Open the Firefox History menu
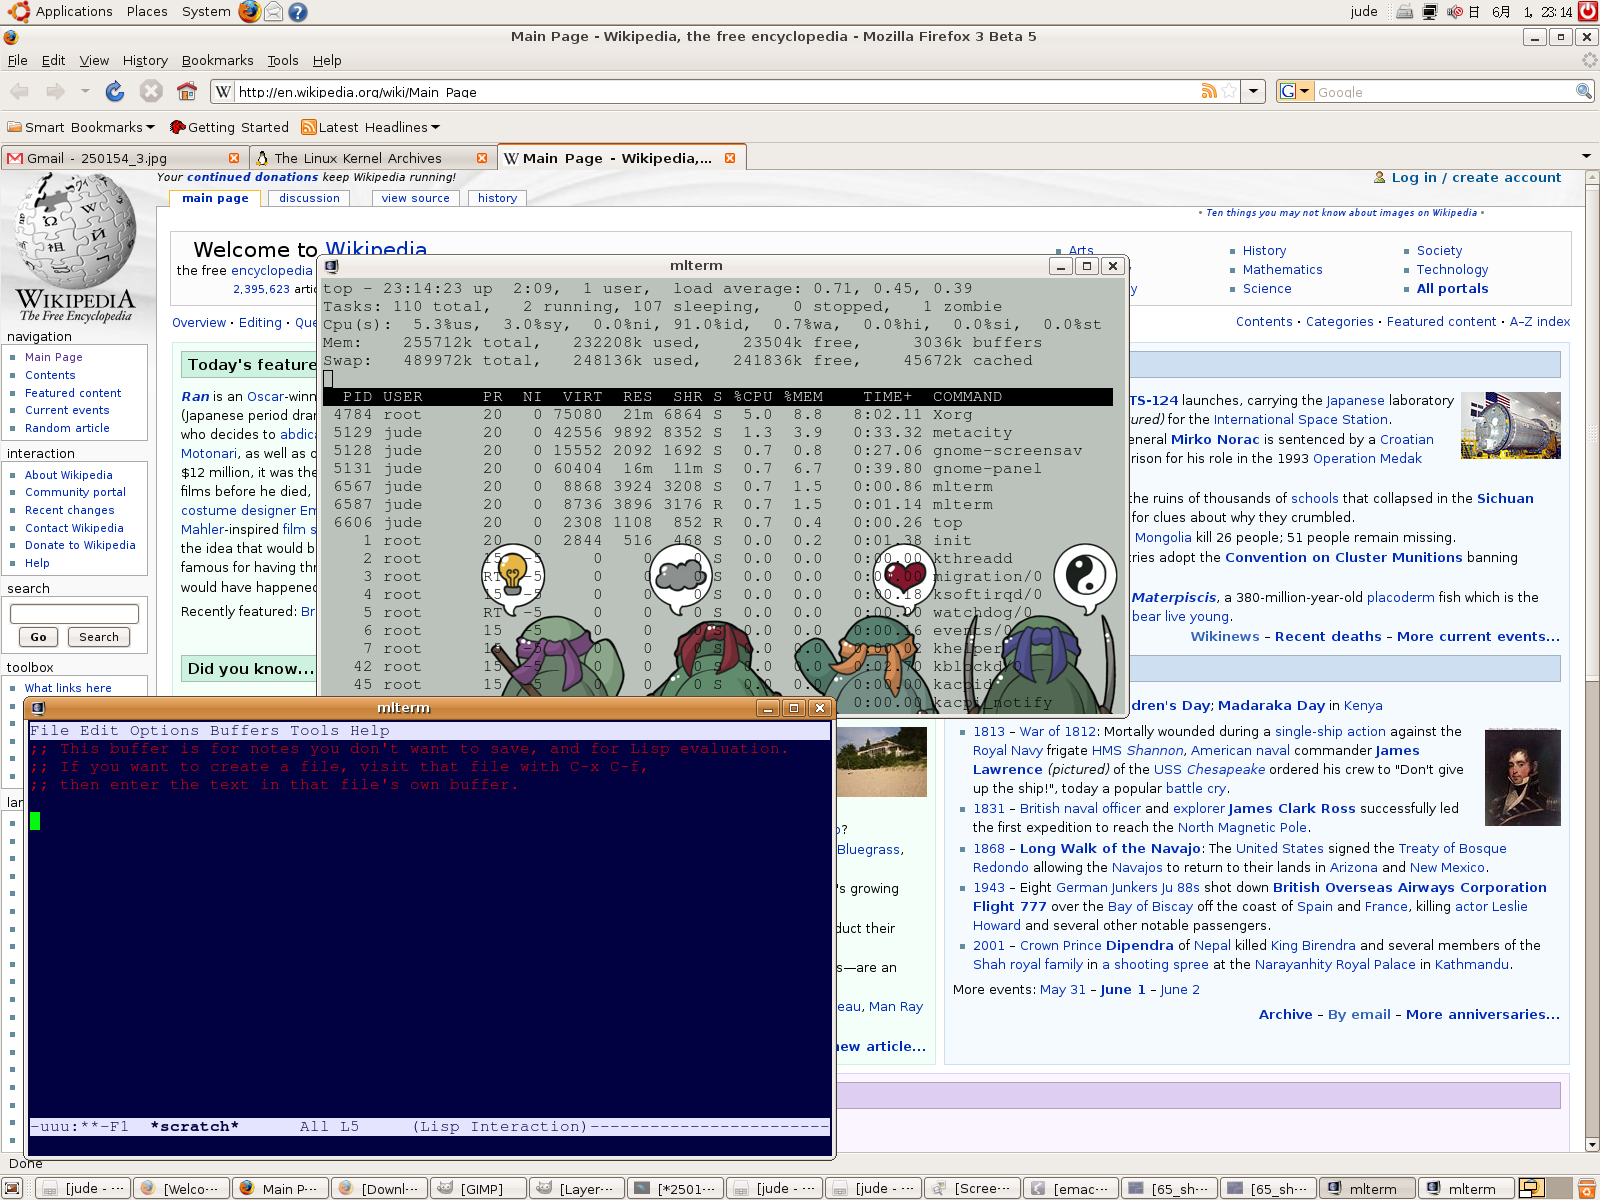Screen dimensions: 1600x1200 pos(145,60)
